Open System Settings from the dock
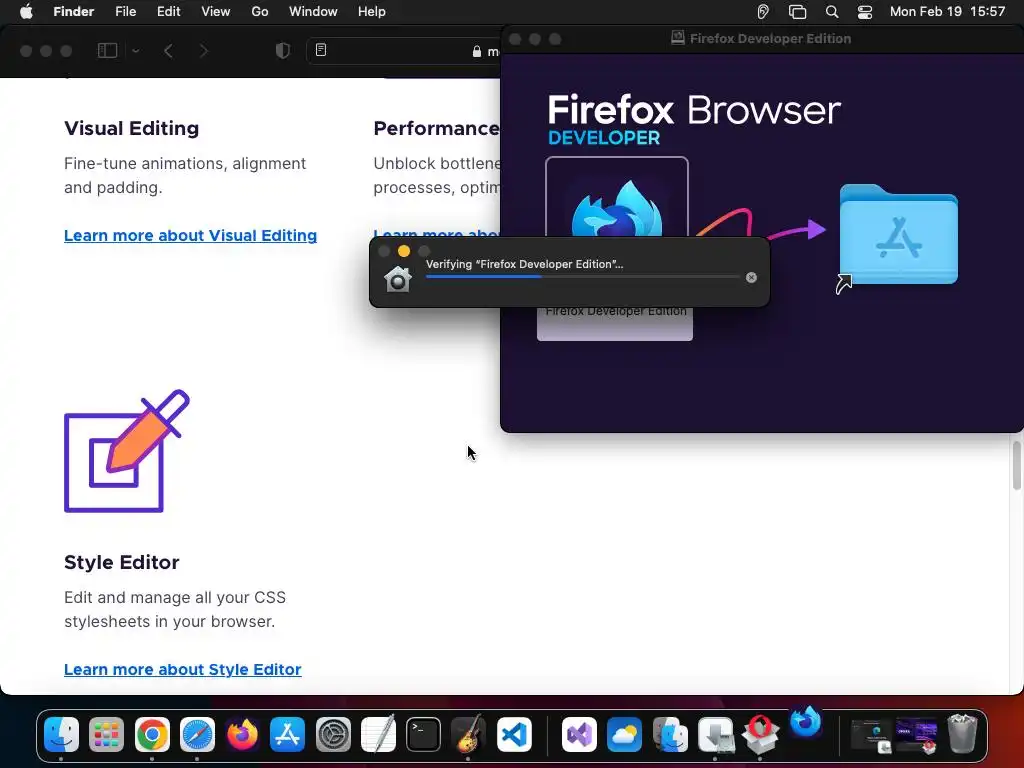The height and width of the screenshot is (768, 1024). [x=333, y=735]
